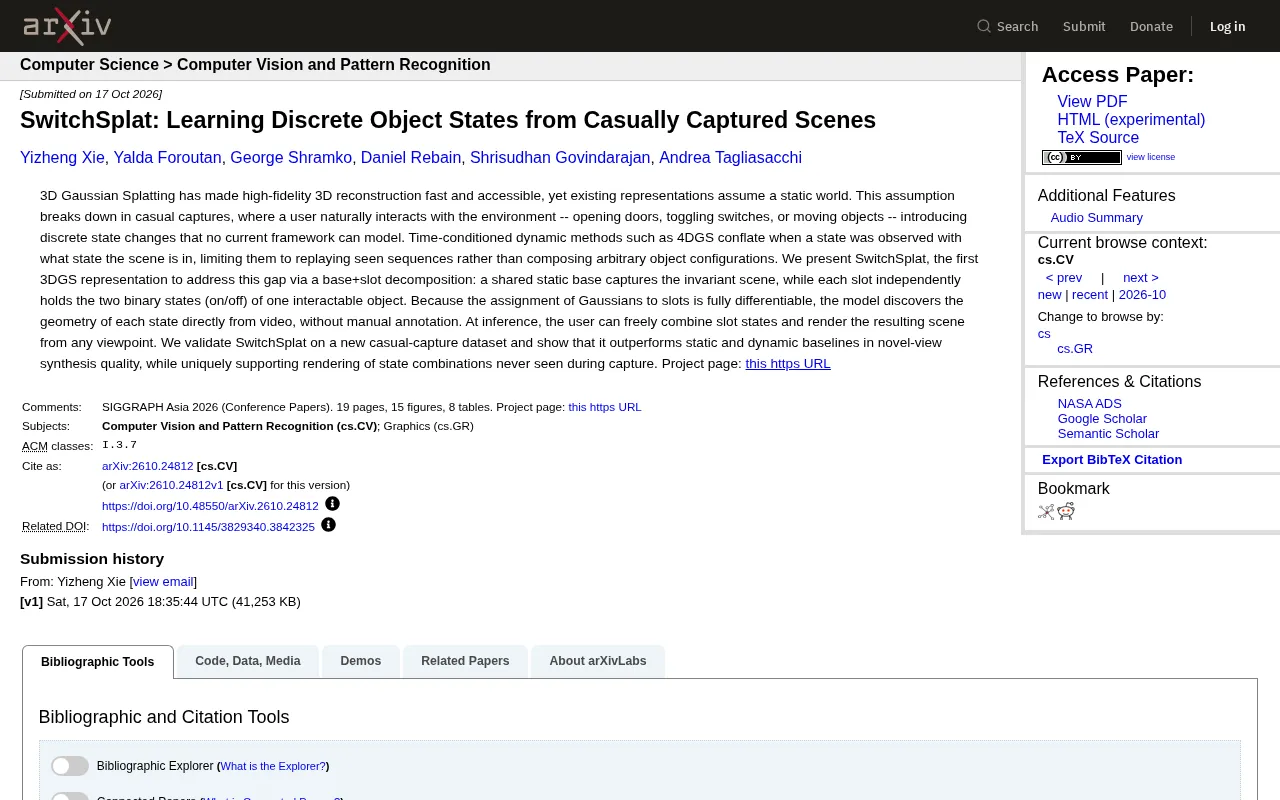1280x800 pixels.
Task: Open the View PDF link
Action: (x=1092, y=102)
